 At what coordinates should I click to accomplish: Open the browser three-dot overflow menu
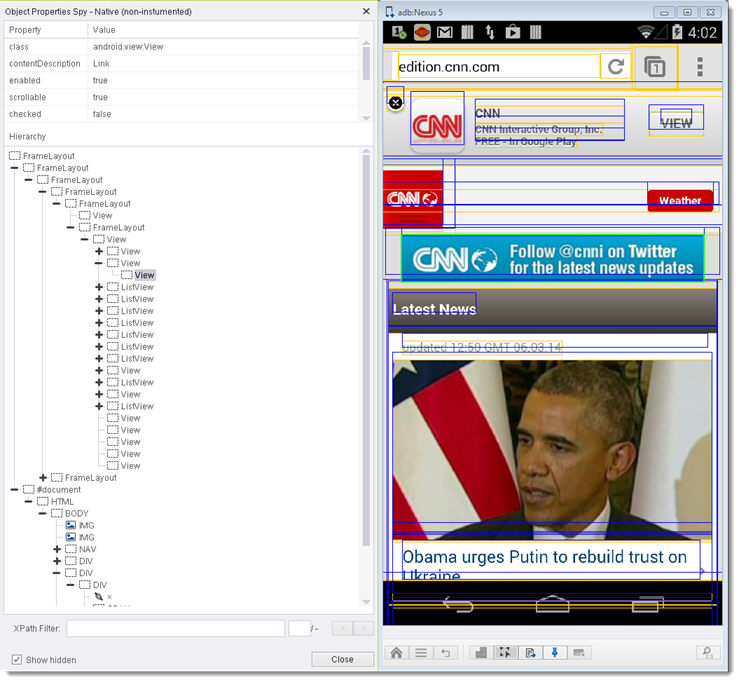[x=700, y=67]
